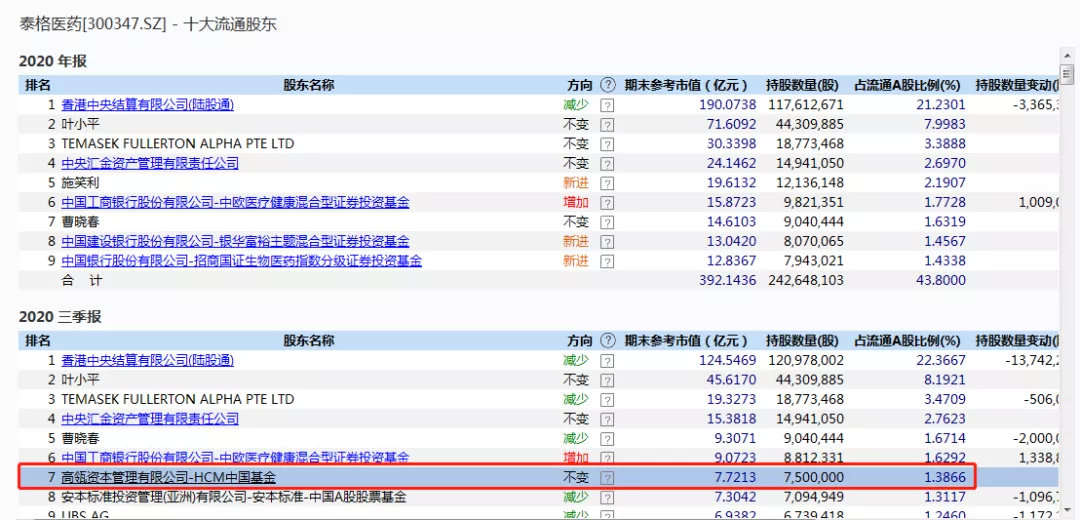Open 银华富裕主题混合型证券投资基金 link
Image resolution: width=1080 pixels, height=520 pixels.
236,242
